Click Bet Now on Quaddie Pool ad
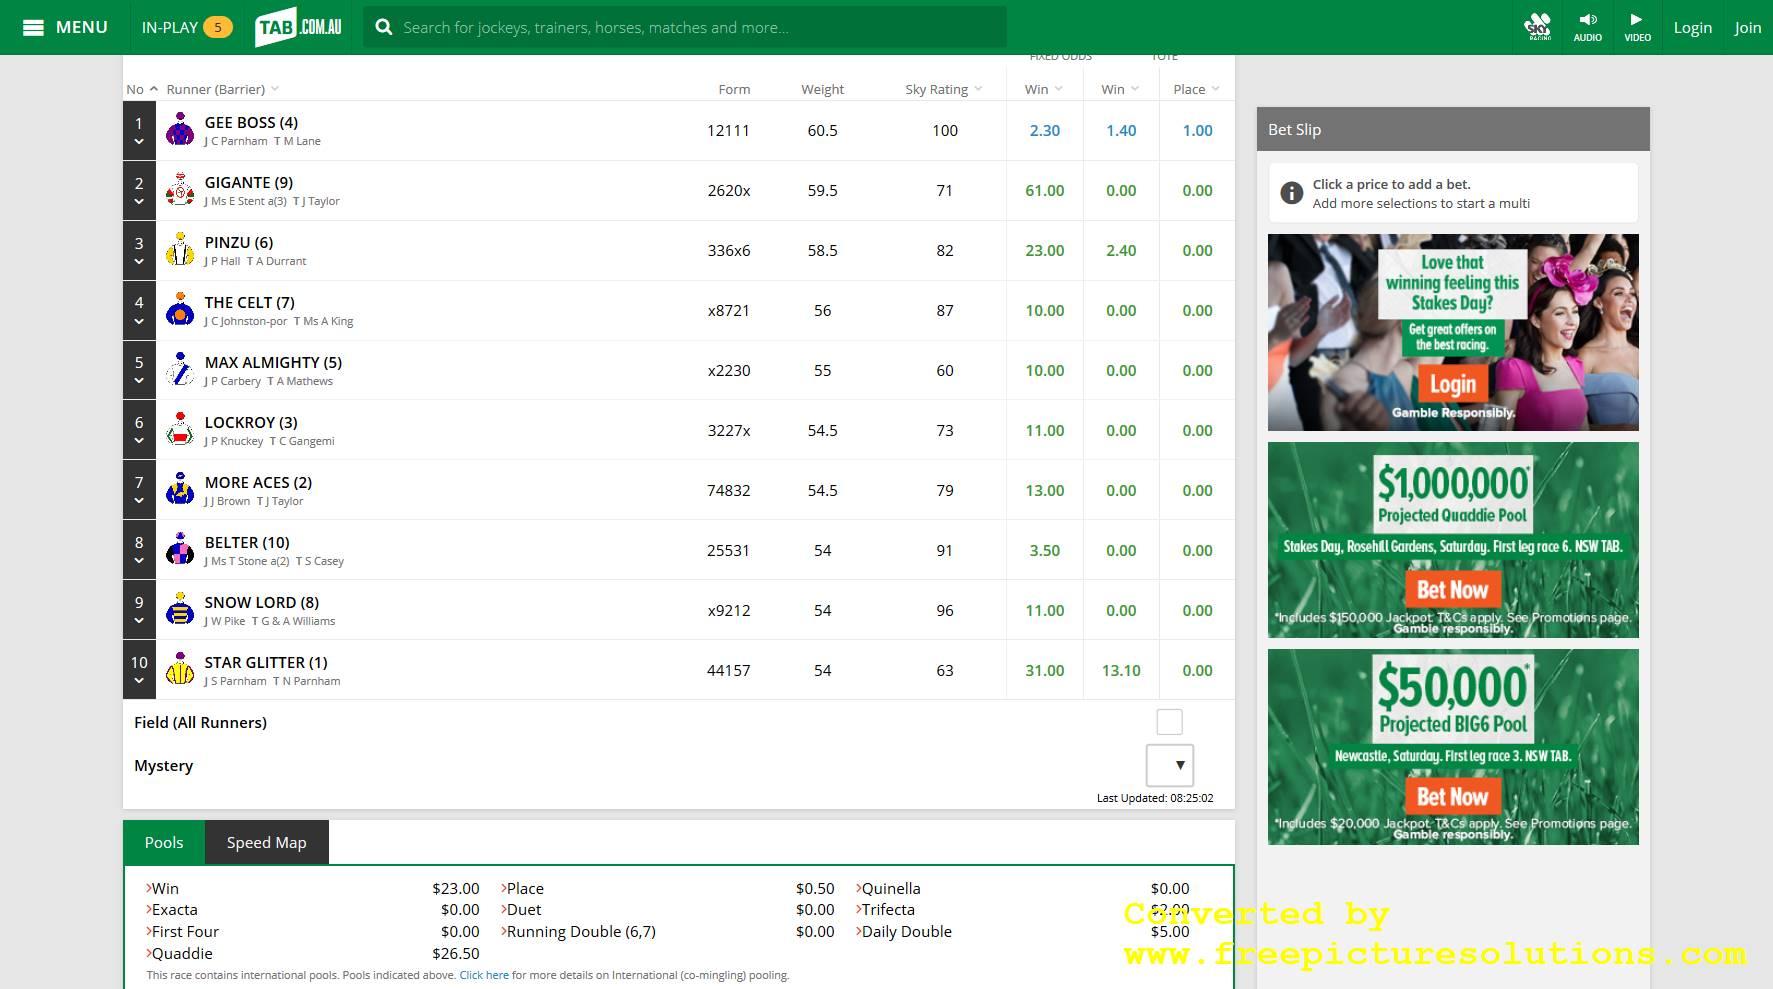This screenshot has height=989, width=1773. (1452, 590)
